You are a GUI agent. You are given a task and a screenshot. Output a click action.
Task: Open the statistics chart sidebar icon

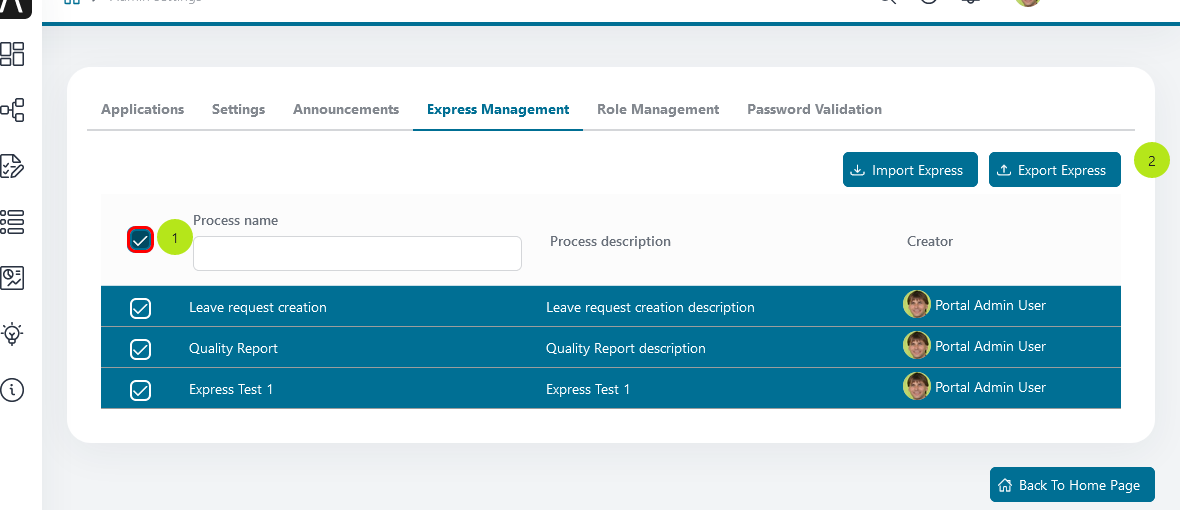tap(12, 277)
